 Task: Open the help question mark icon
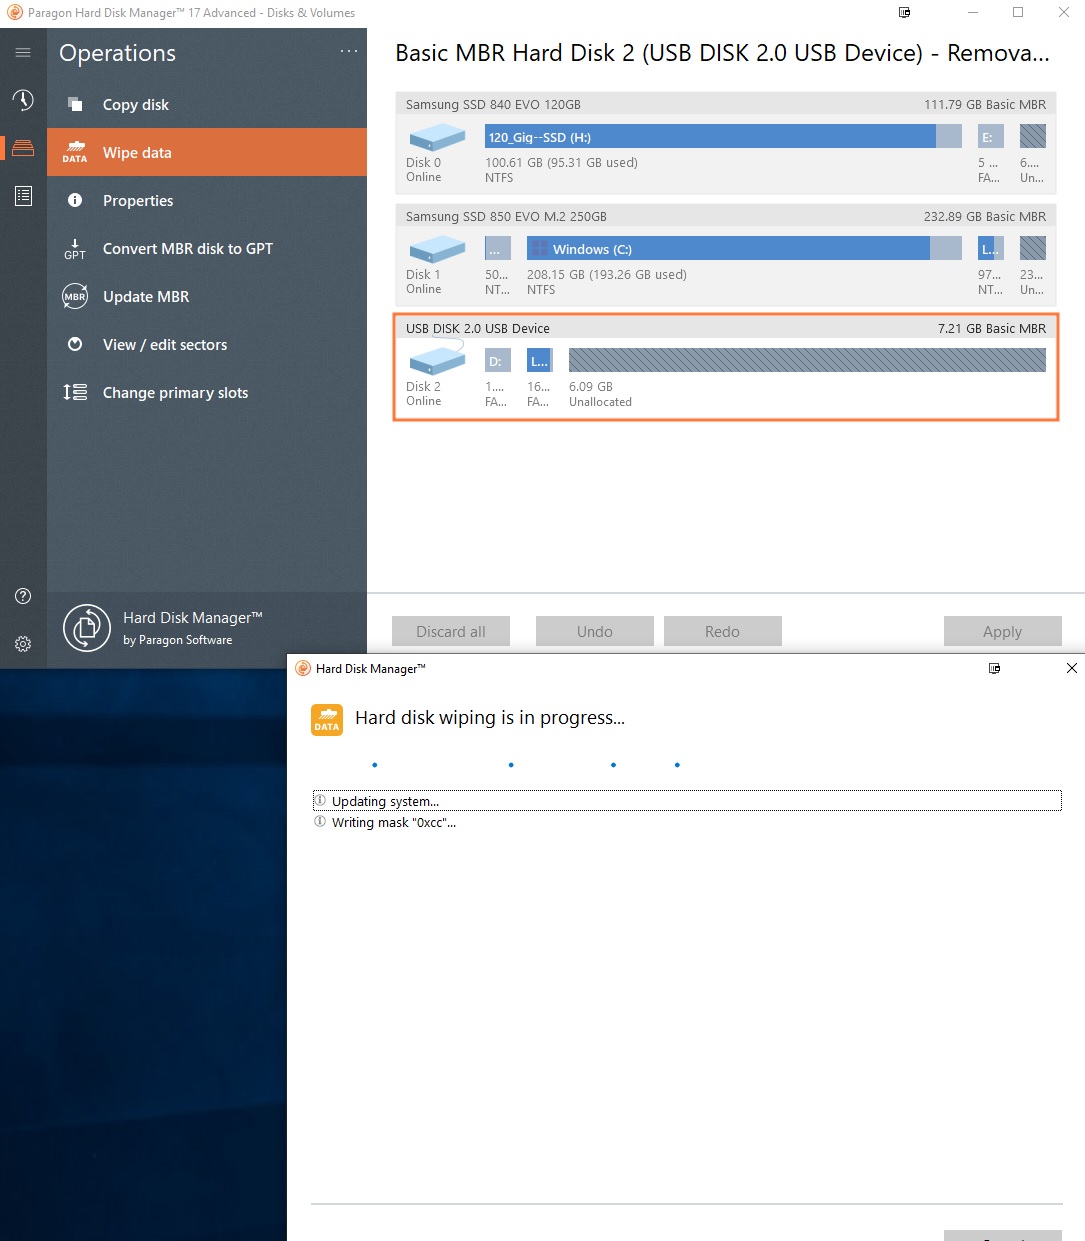(x=23, y=596)
